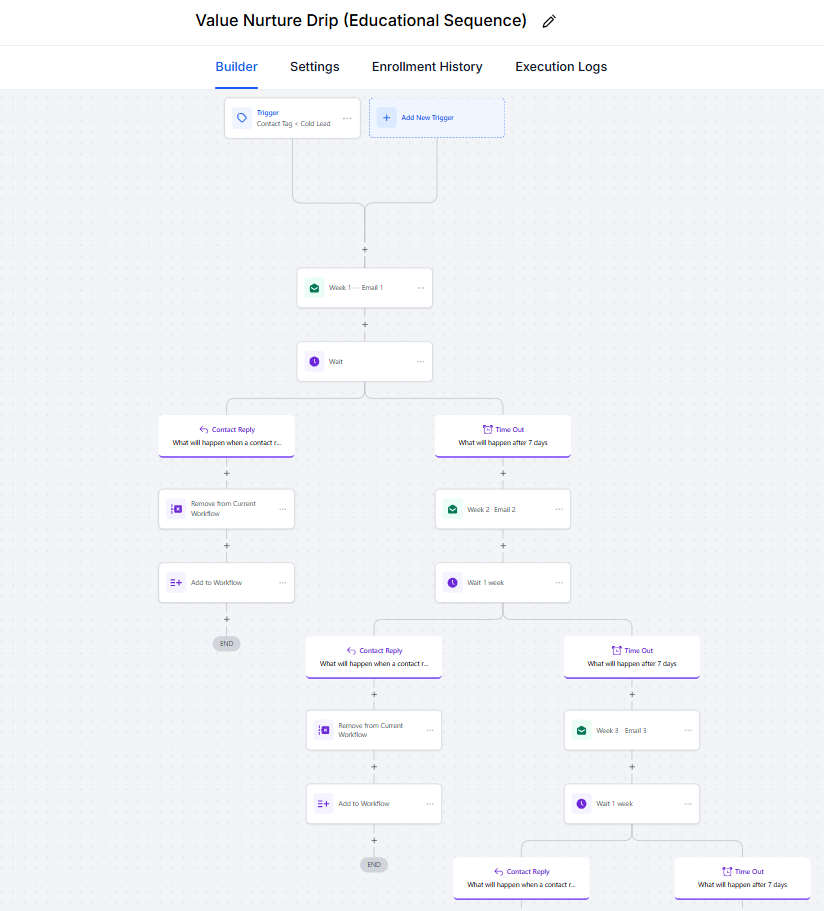824x911 pixels.
Task: Click the first Add to Workflow icon
Action: 176,582
